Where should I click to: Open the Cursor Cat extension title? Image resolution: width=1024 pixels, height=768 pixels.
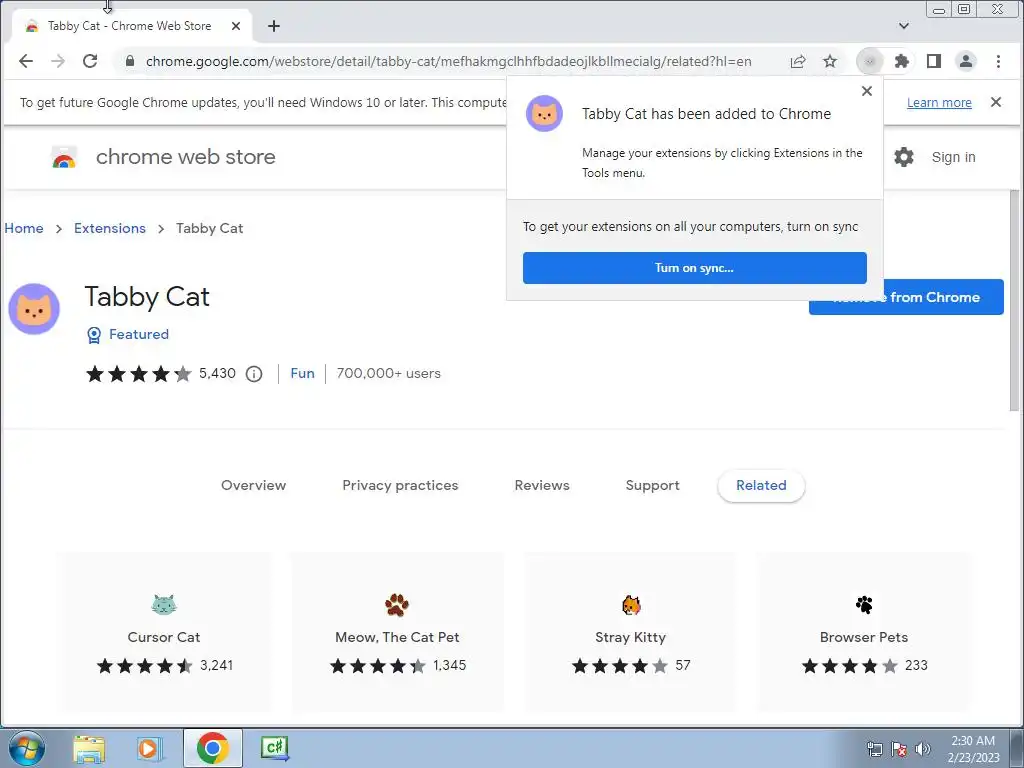point(164,637)
